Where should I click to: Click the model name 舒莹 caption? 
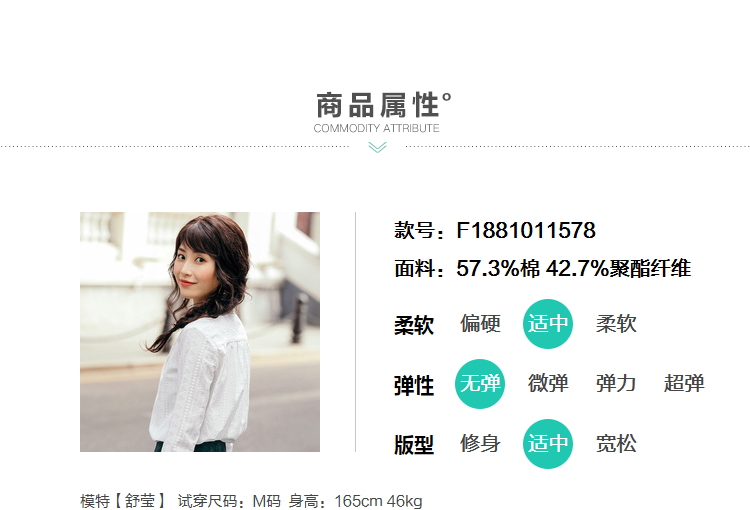click(140, 501)
